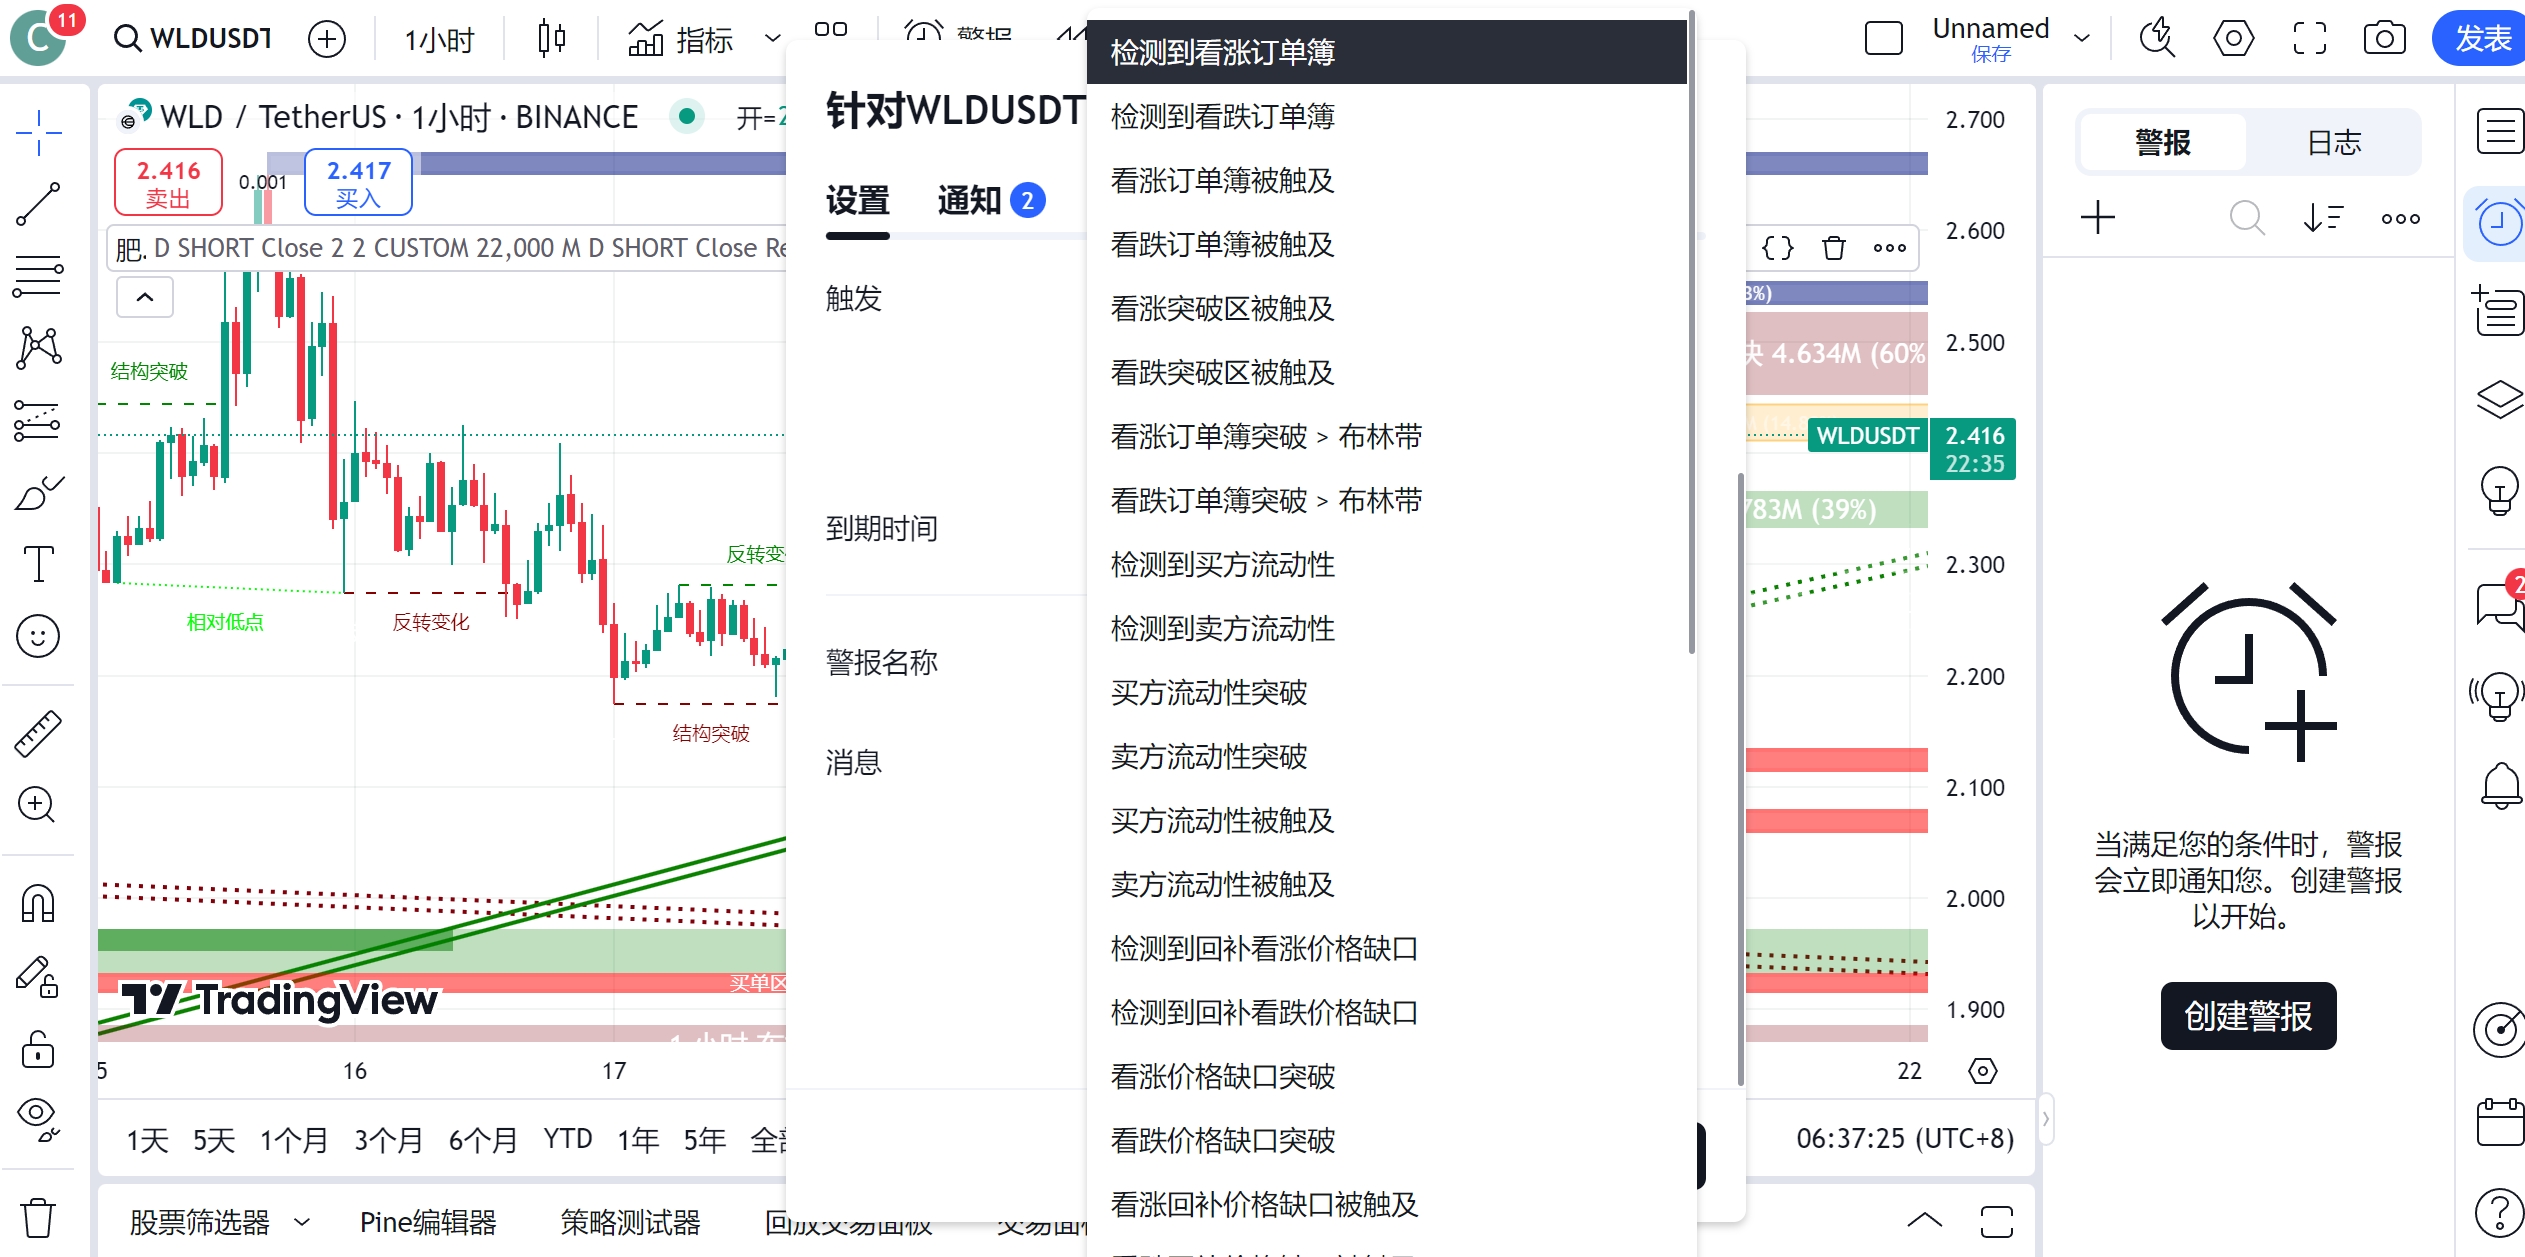Click the 发表 publish button
The width and height of the screenshot is (2525, 1257).
pos(2480,39)
